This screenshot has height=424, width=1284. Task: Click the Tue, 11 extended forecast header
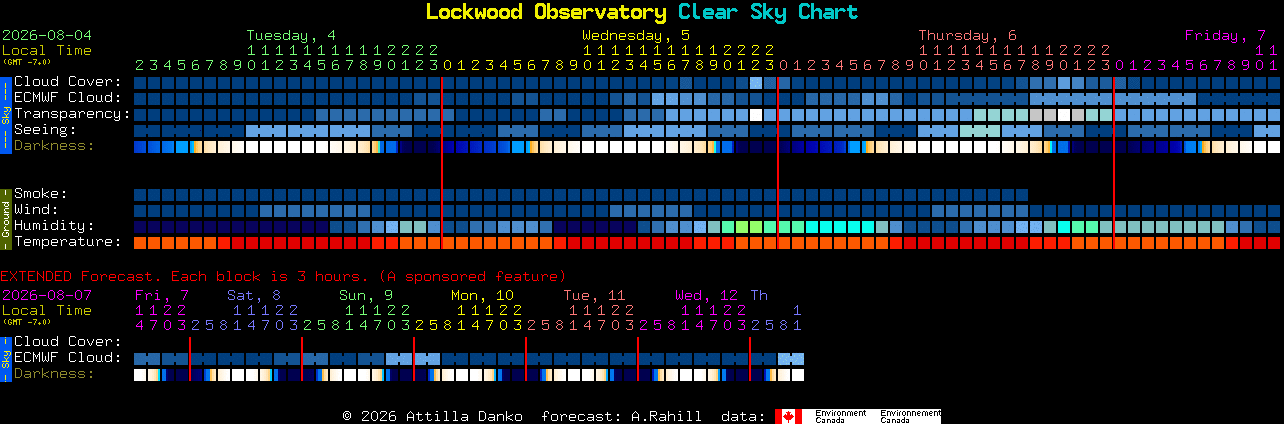[594, 295]
